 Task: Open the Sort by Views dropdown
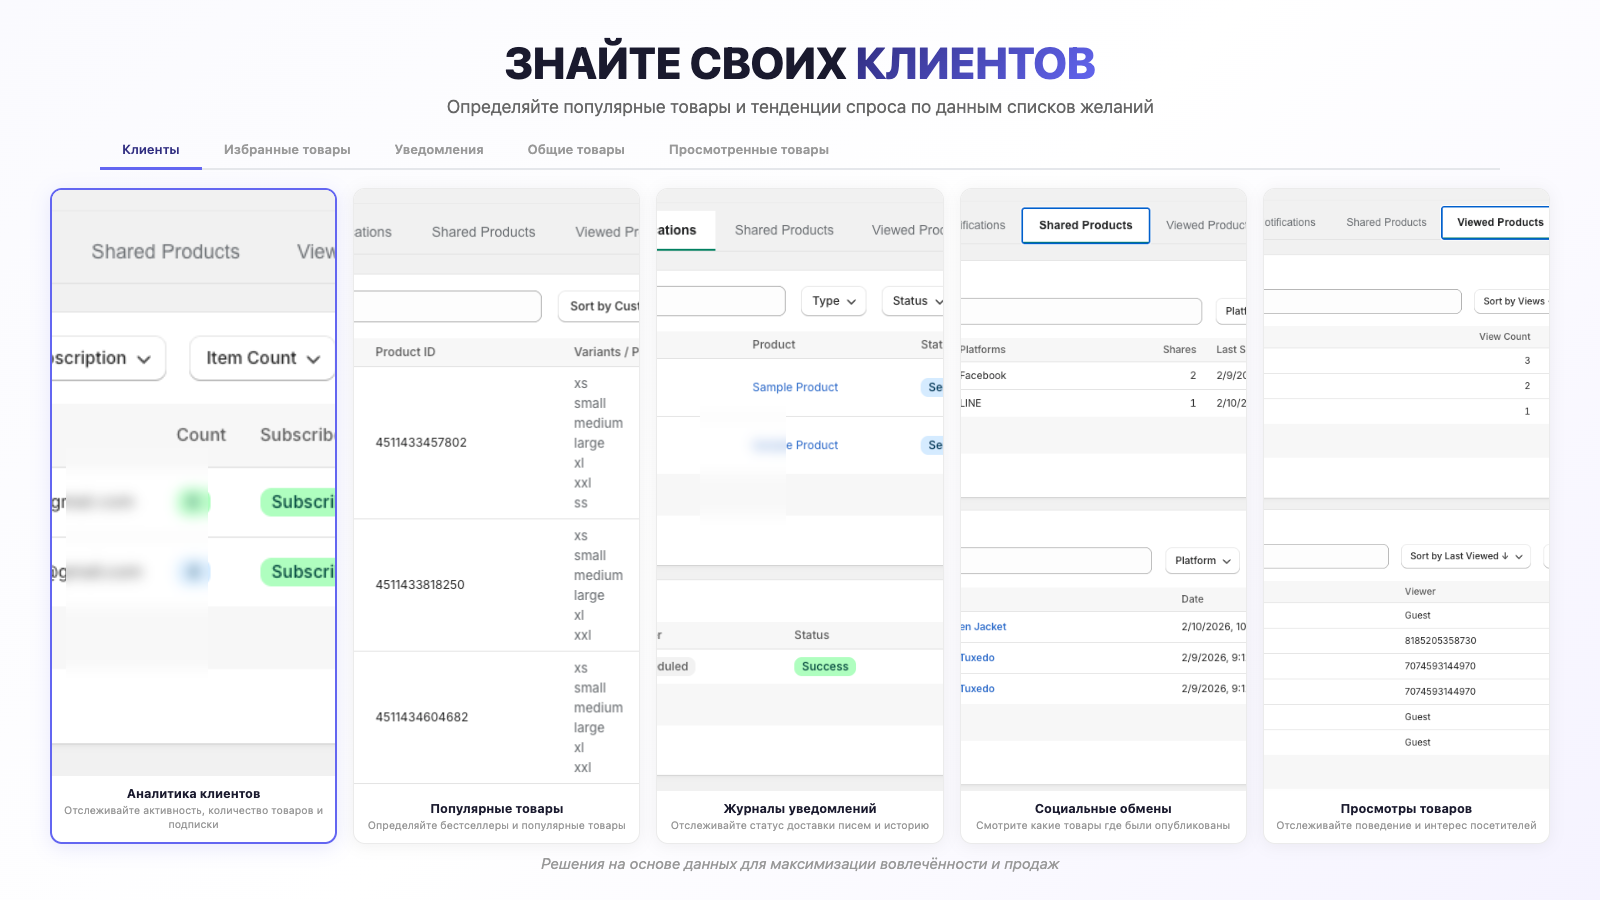tap(1512, 301)
